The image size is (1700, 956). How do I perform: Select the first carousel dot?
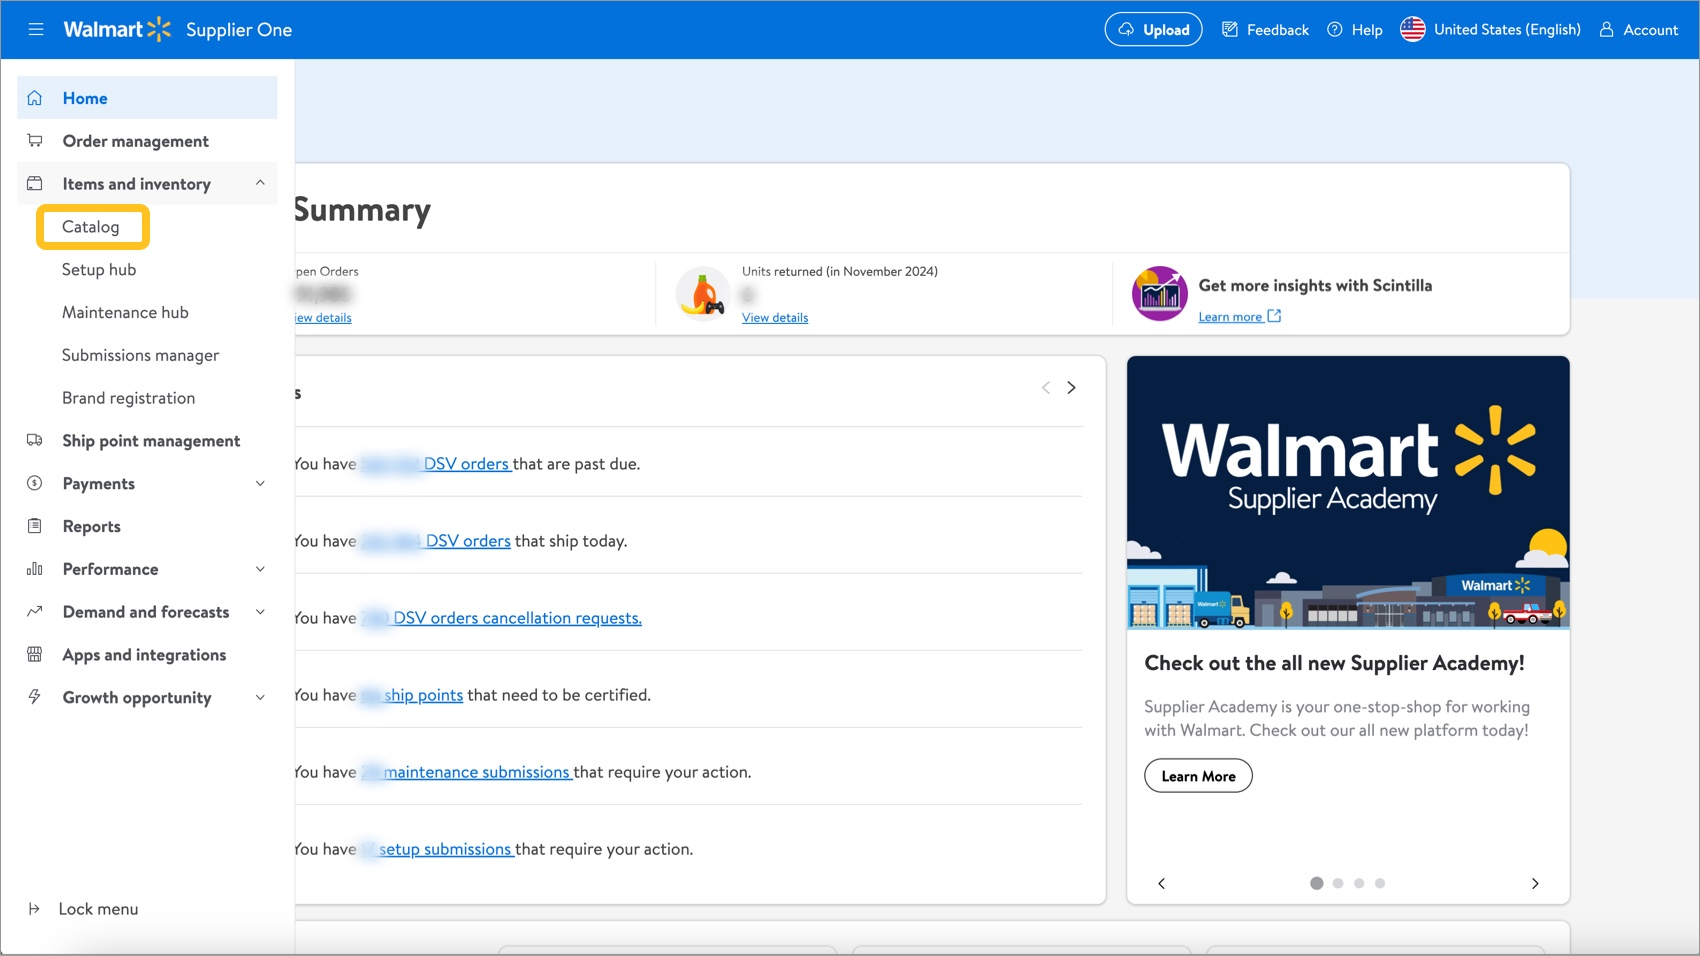tap(1317, 883)
